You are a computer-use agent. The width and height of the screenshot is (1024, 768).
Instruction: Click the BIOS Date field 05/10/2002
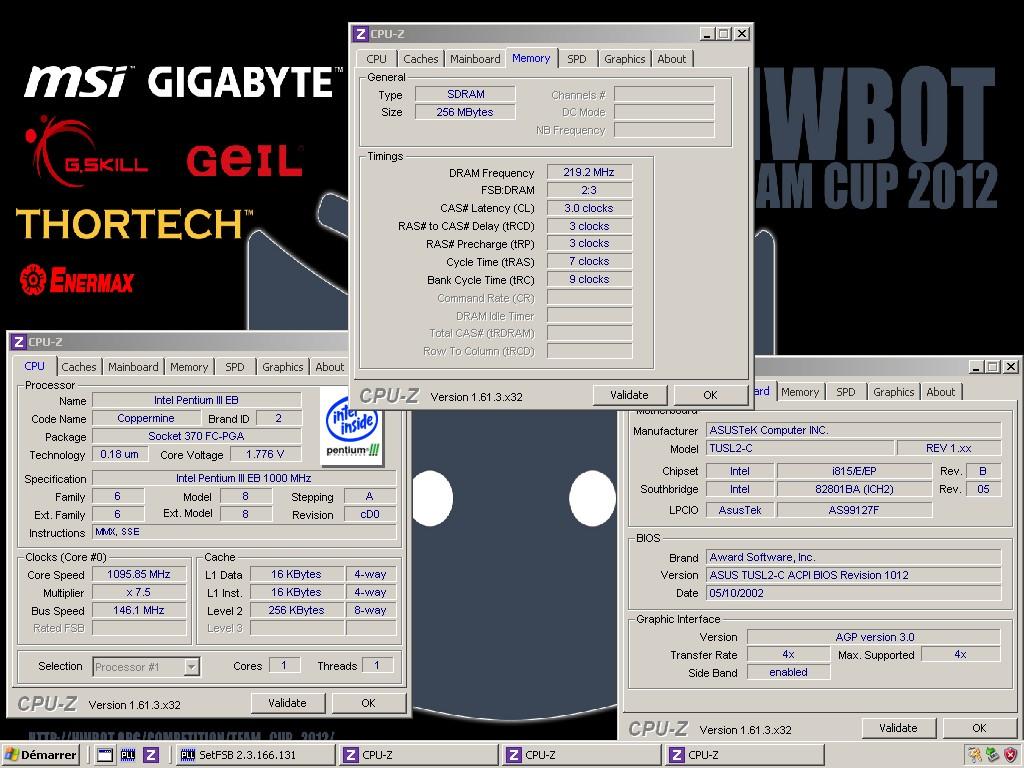pyautogui.click(x=854, y=593)
